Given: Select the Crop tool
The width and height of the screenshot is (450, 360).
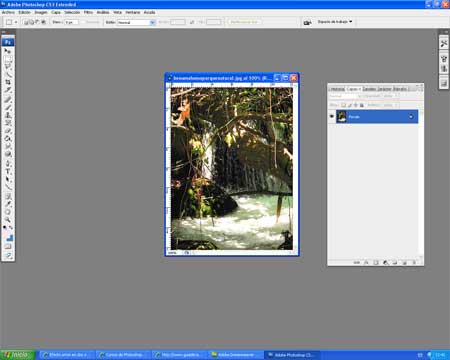Looking at the screenshot, I should pyautogui.click(x=8, y=82).
